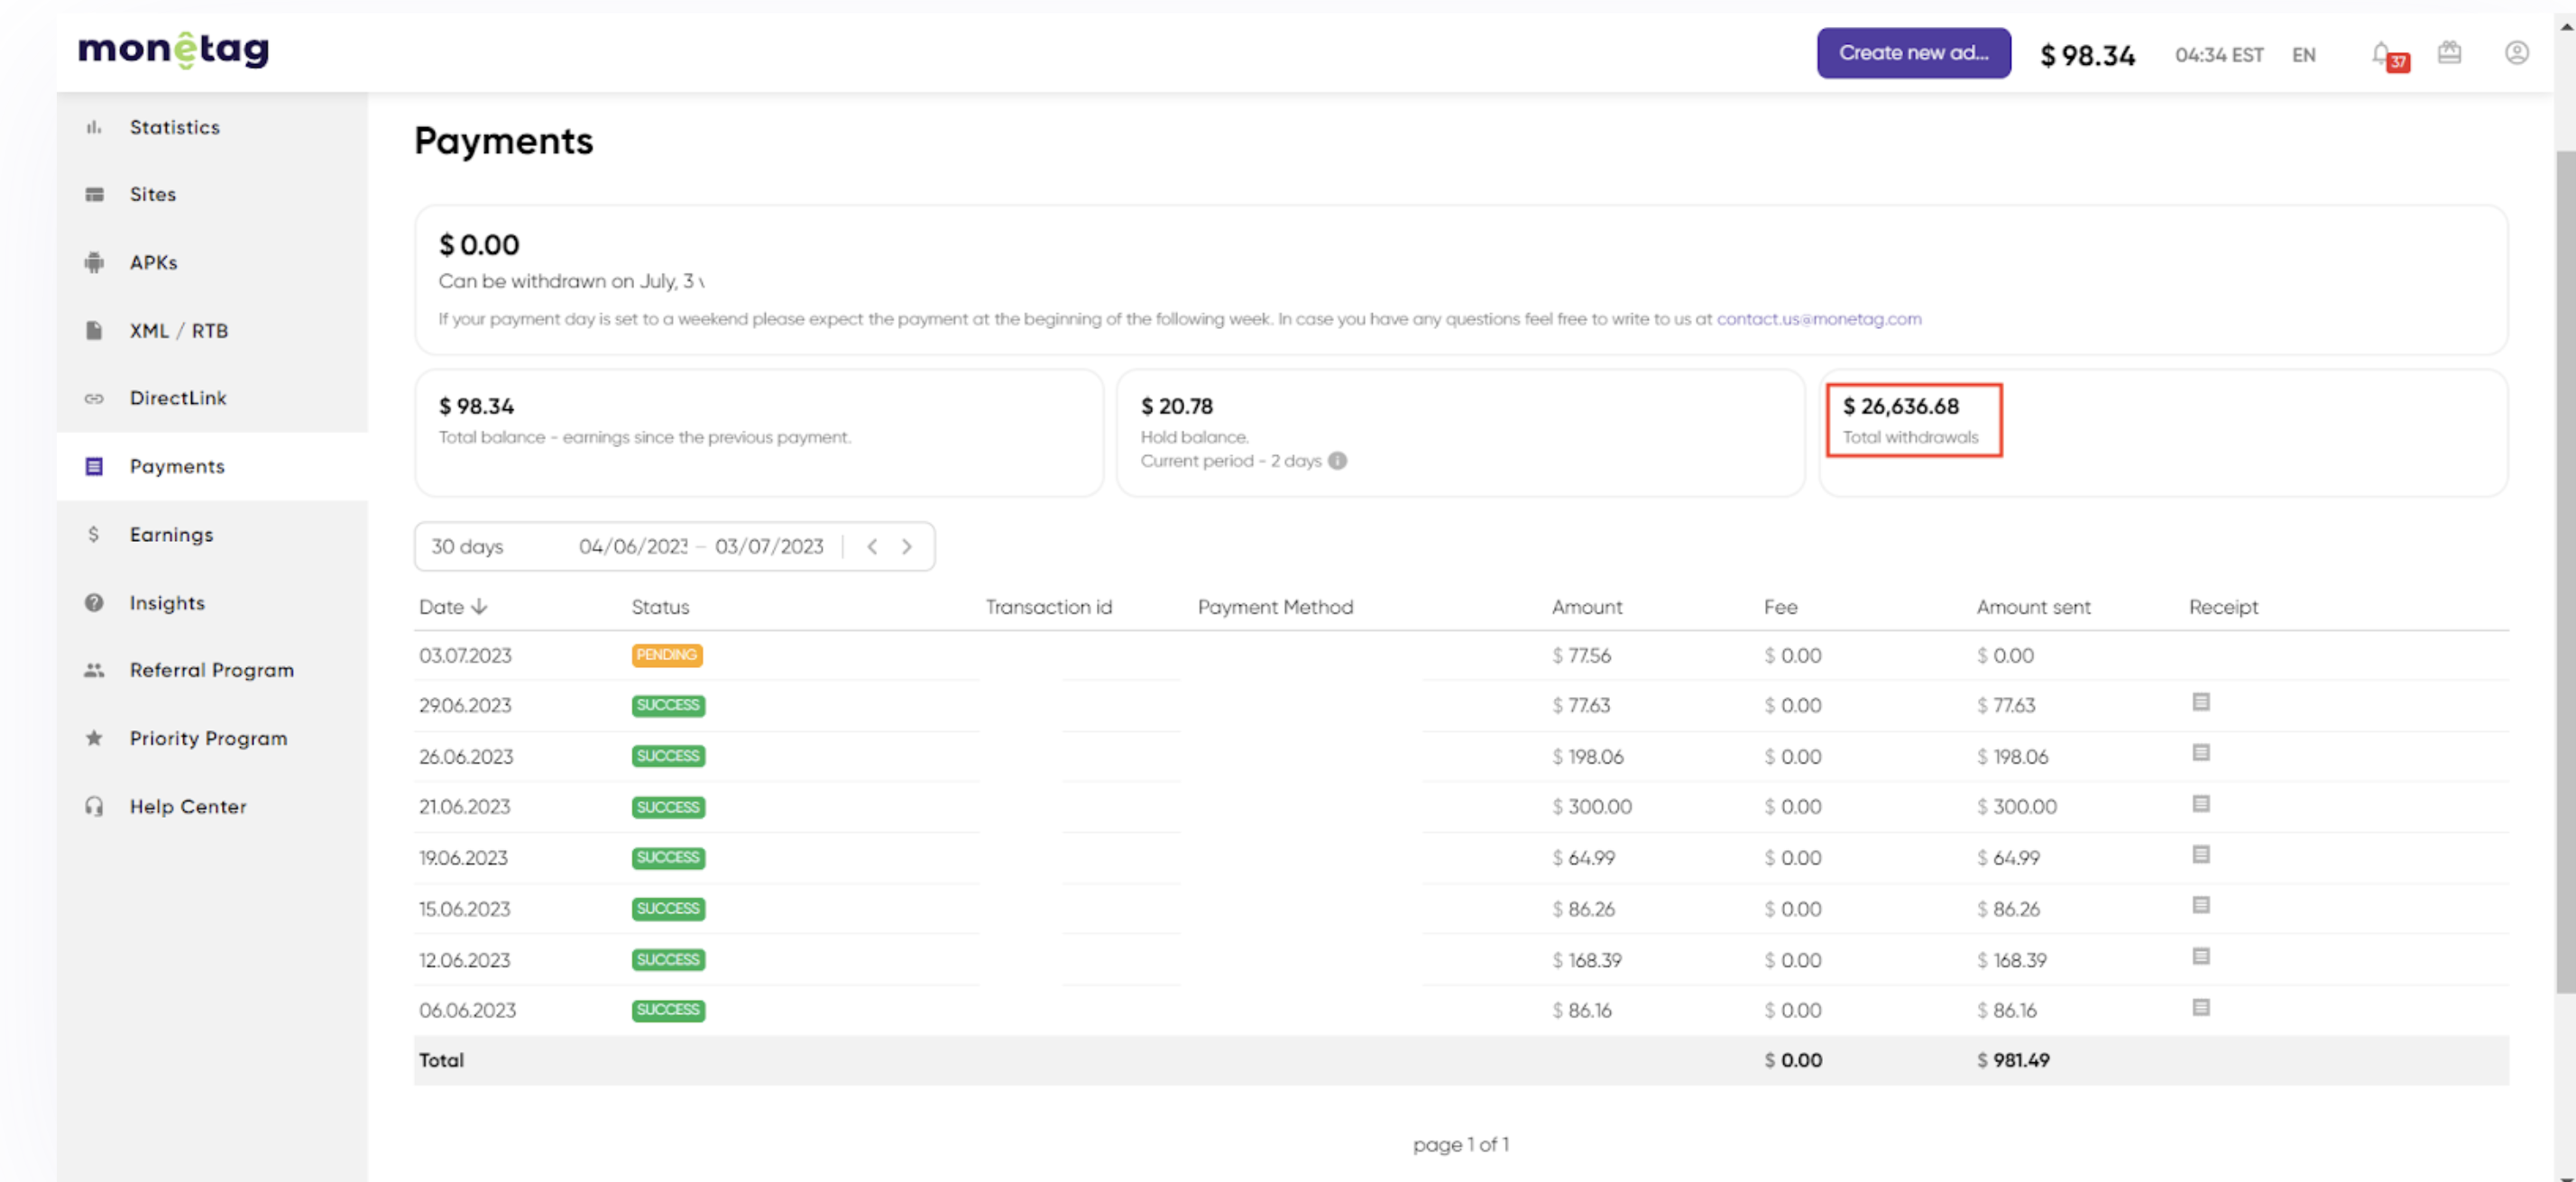The width and height of the screenshot is (2576, 1182).
Task: View receipt for the 06.06.2023 payment
Action: (2200, 1008)
